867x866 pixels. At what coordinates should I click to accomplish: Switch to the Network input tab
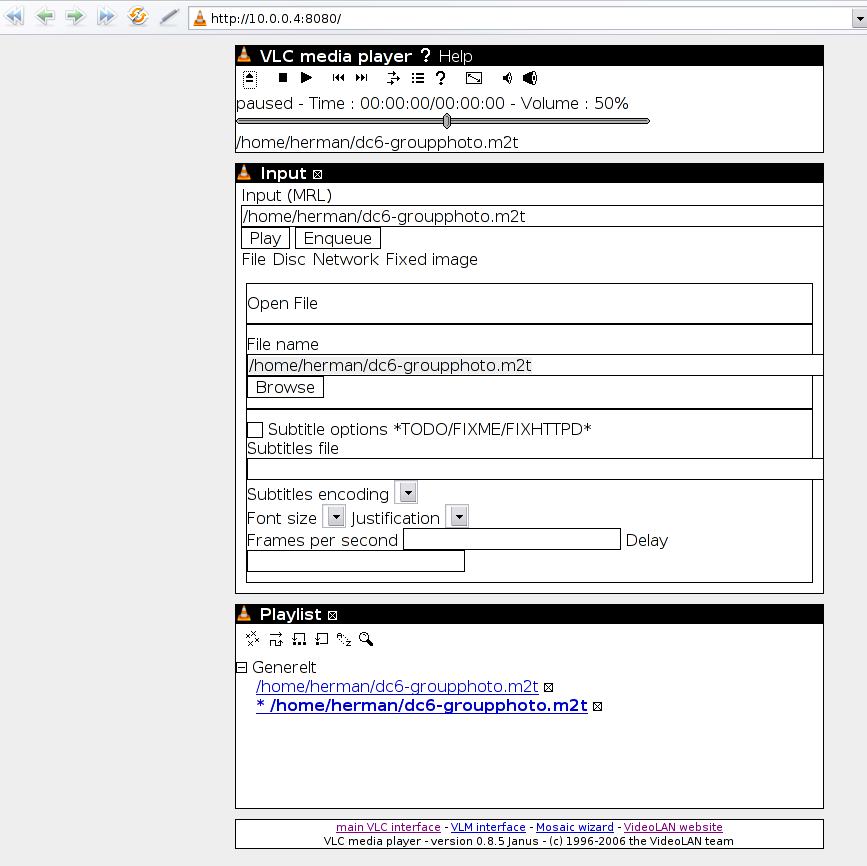pyautogui.click(x=346, y=259)
